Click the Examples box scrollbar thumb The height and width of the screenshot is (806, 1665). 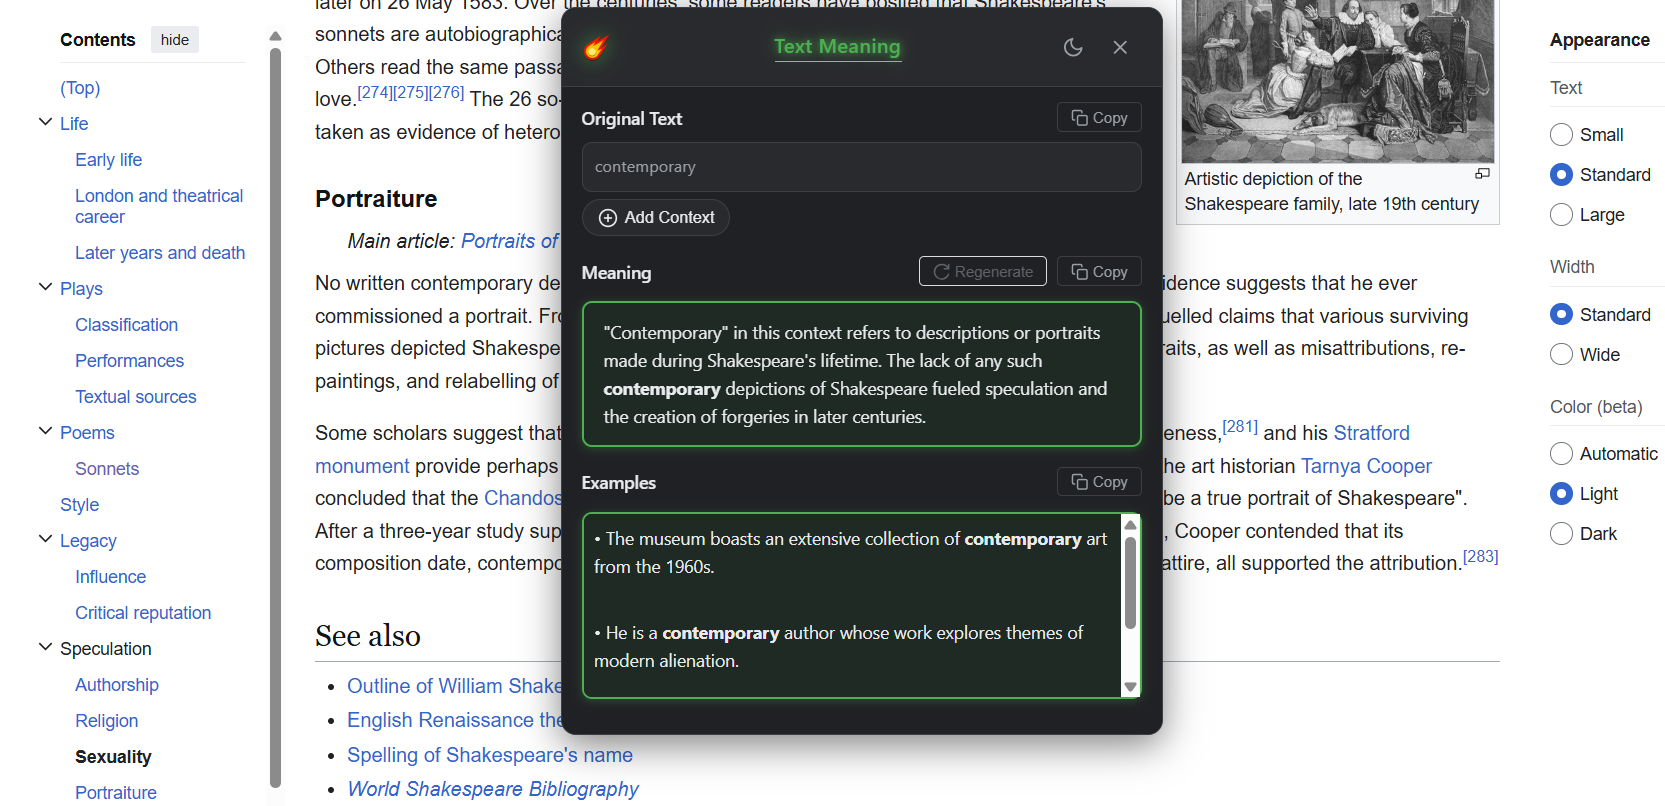[x=1130, y=583]
